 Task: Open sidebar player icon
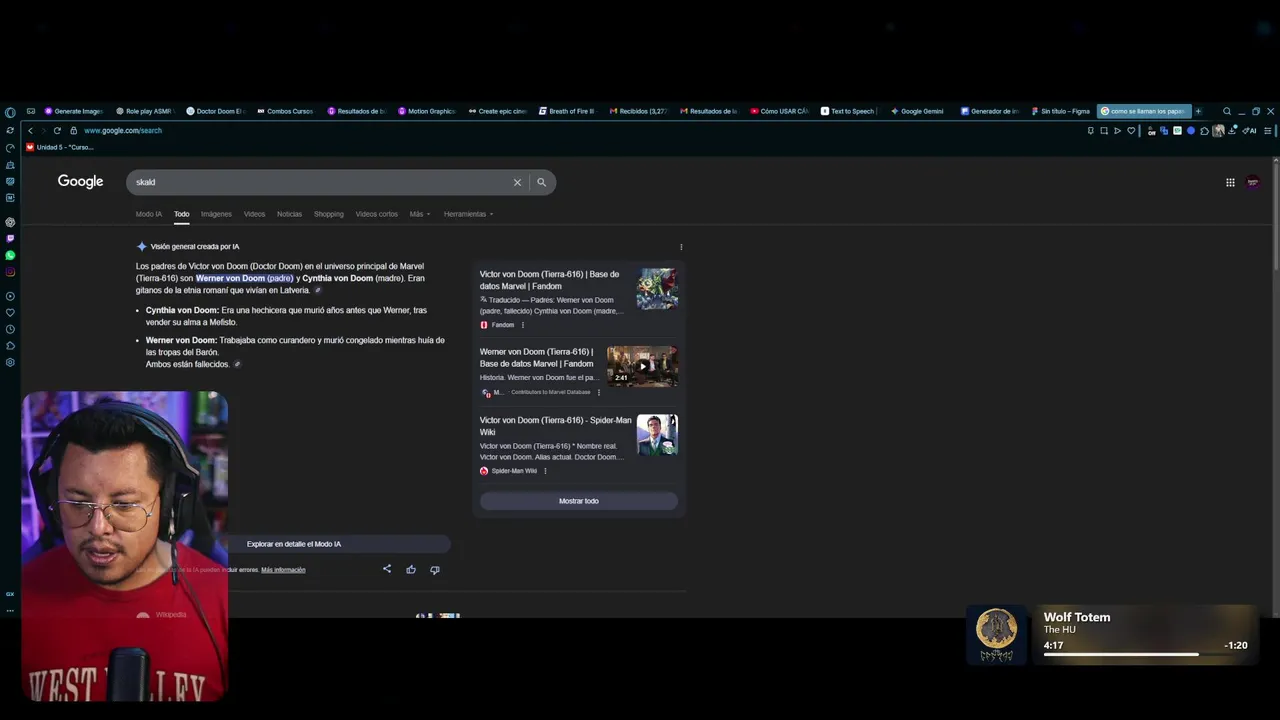(10, 296)
